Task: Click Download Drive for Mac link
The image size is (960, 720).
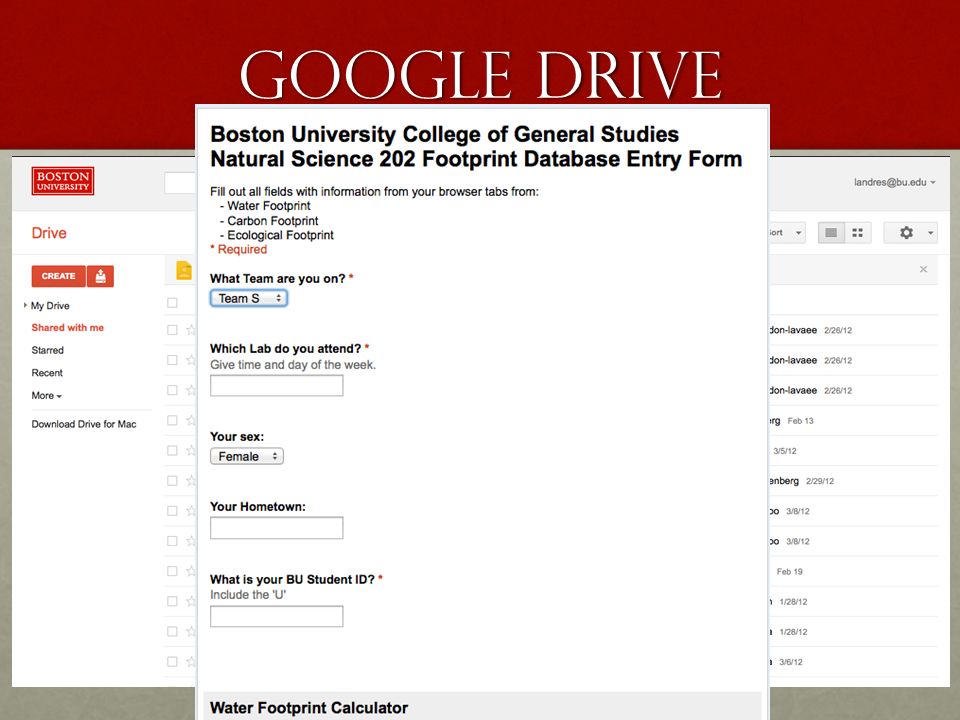Action: click(84, 424)
